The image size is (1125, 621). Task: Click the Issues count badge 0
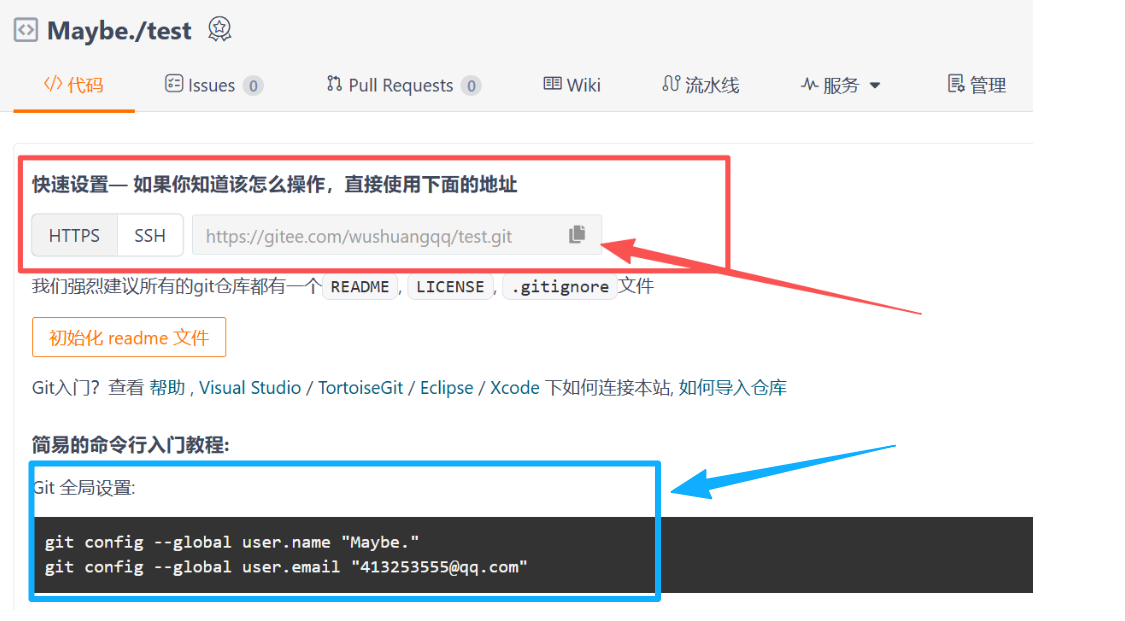(x=253, y=85)
